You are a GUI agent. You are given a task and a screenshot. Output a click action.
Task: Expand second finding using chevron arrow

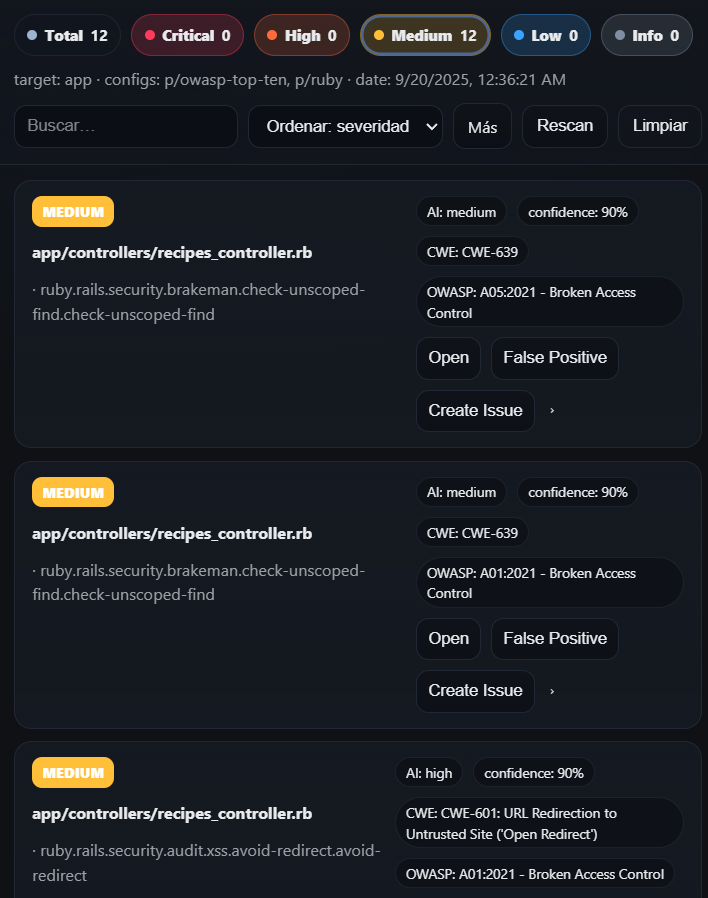pos(553,691)
